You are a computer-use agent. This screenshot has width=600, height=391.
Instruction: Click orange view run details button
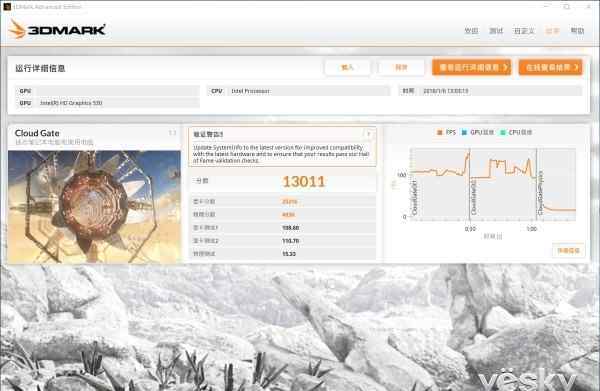pyautogui.click(x=471, y=67)
